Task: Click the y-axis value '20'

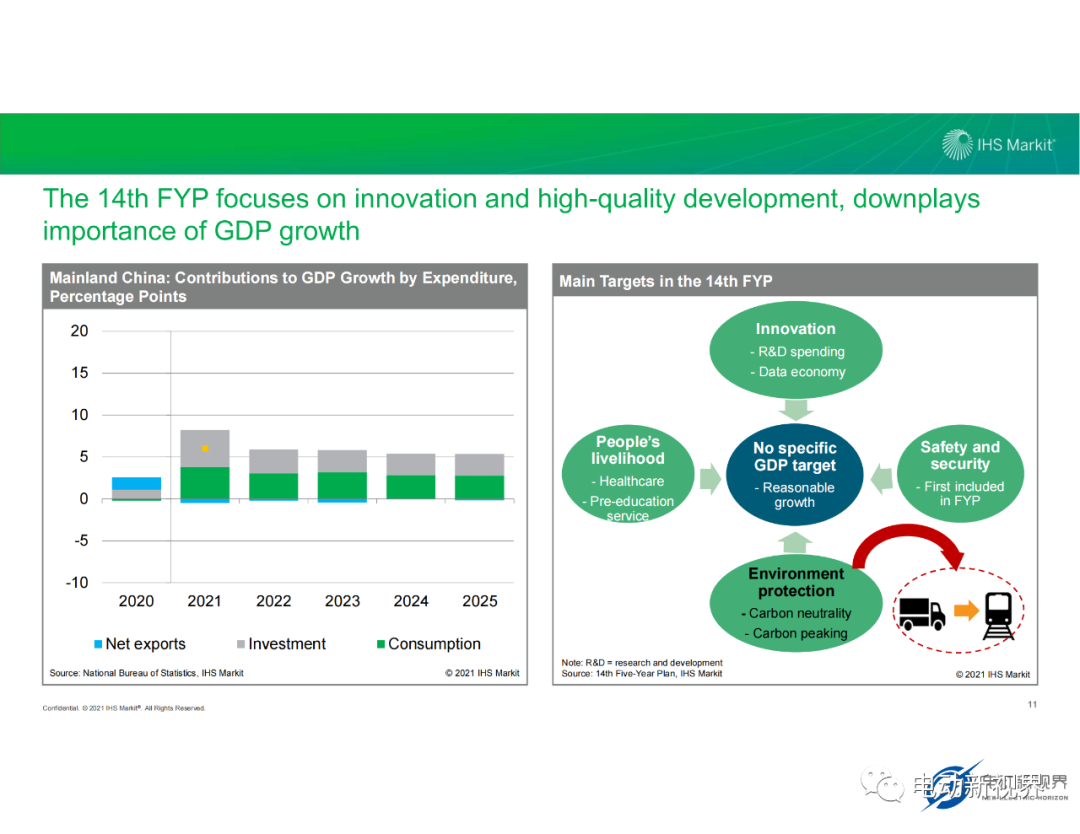Action: point(79,331)
